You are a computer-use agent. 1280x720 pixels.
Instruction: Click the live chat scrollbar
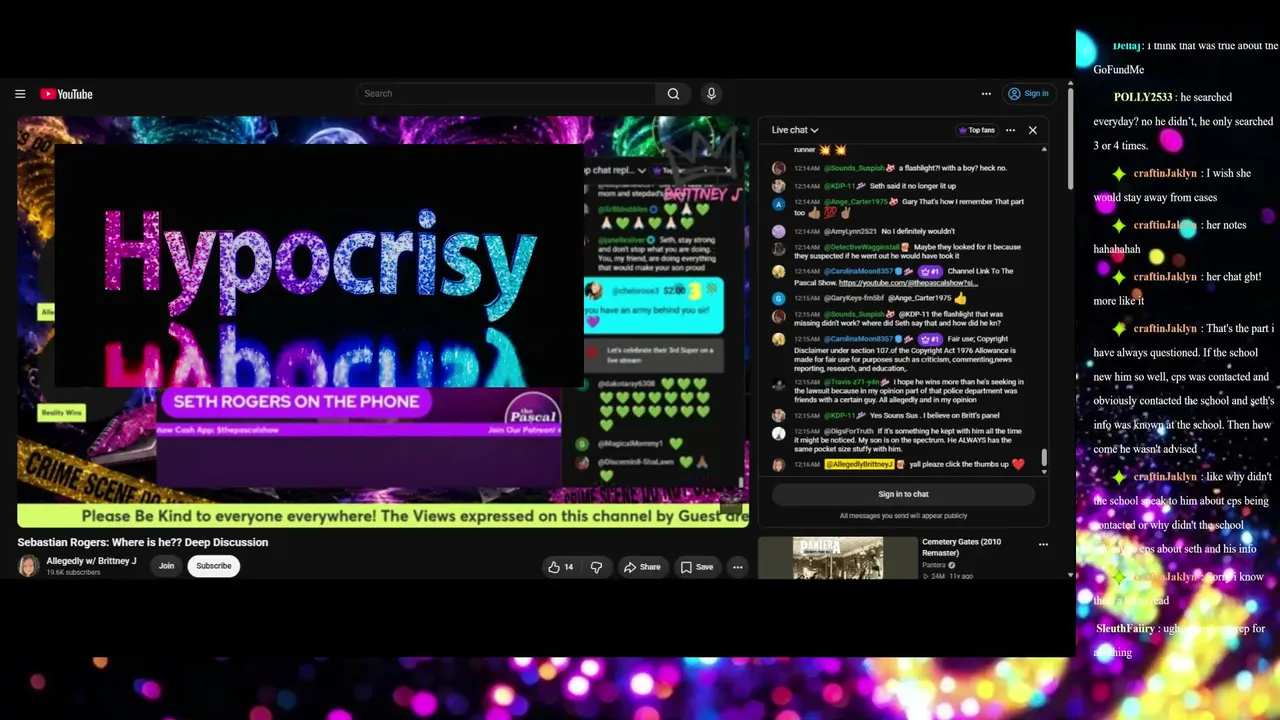pos(1044,457)
